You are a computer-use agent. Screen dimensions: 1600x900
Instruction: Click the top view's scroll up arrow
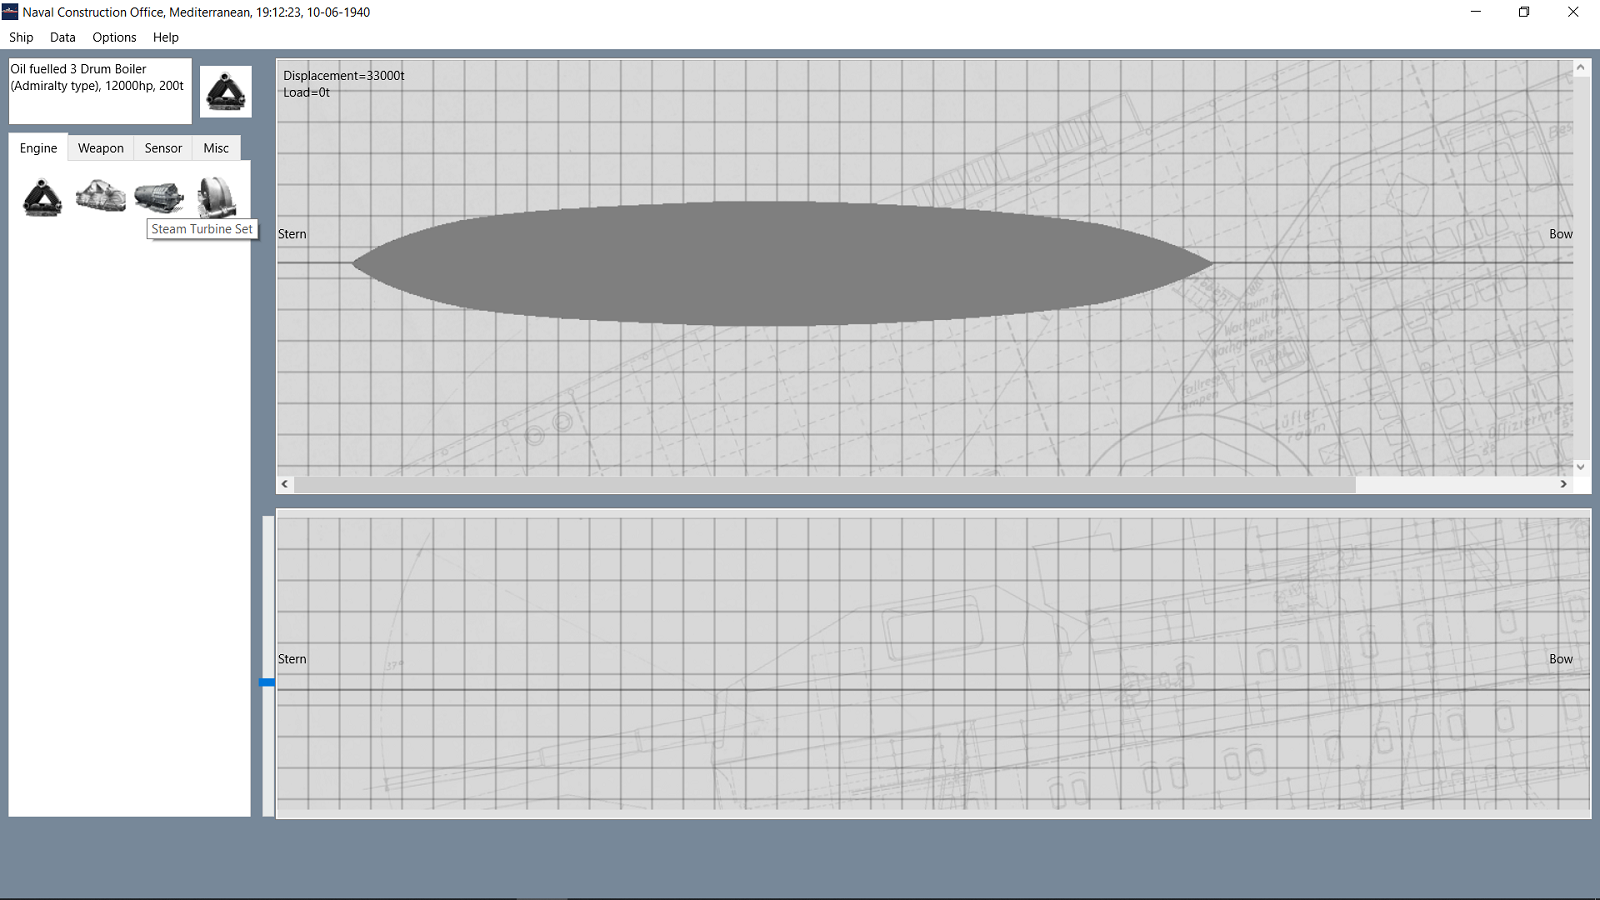pyautogui.click(x=1581, y=68)
